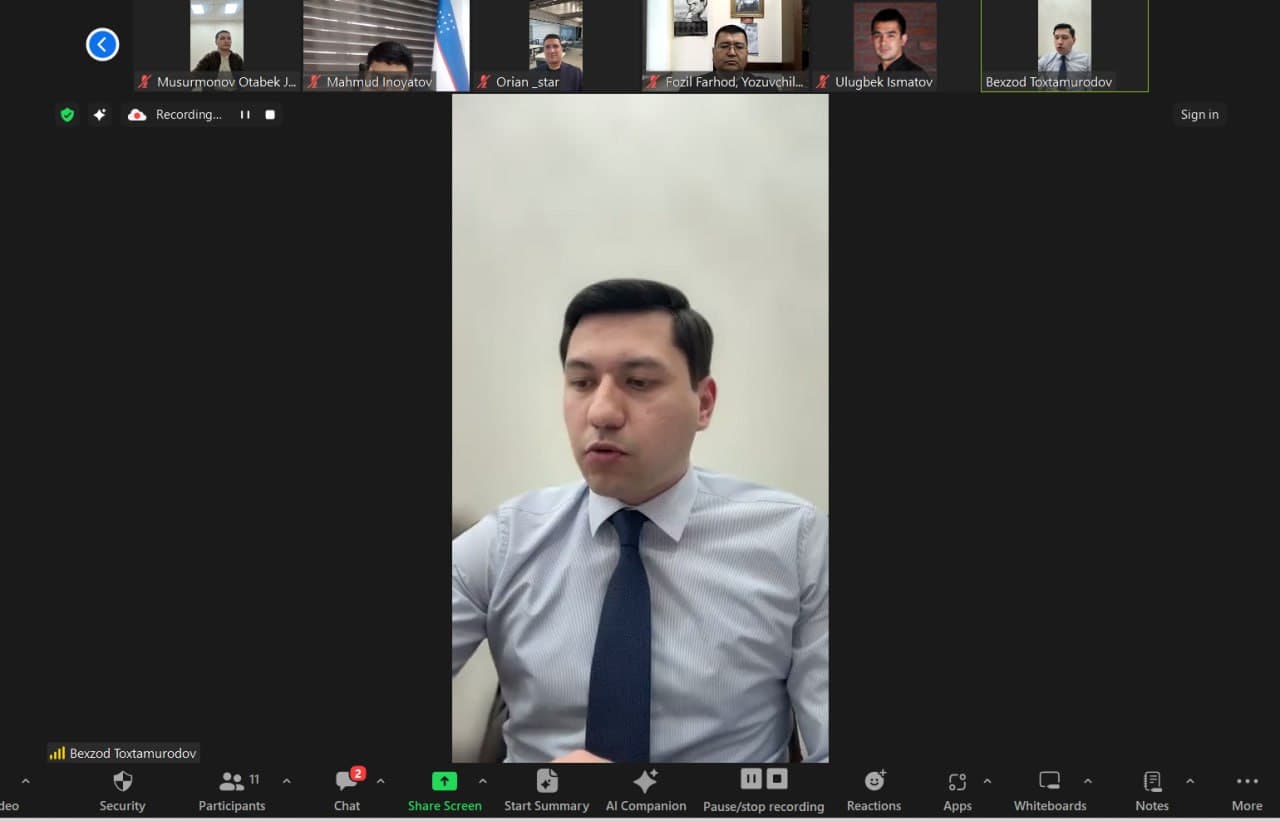This screenshot has width=1280, height=821.
Task: Open the Participants panel
Action: (232, 789)
